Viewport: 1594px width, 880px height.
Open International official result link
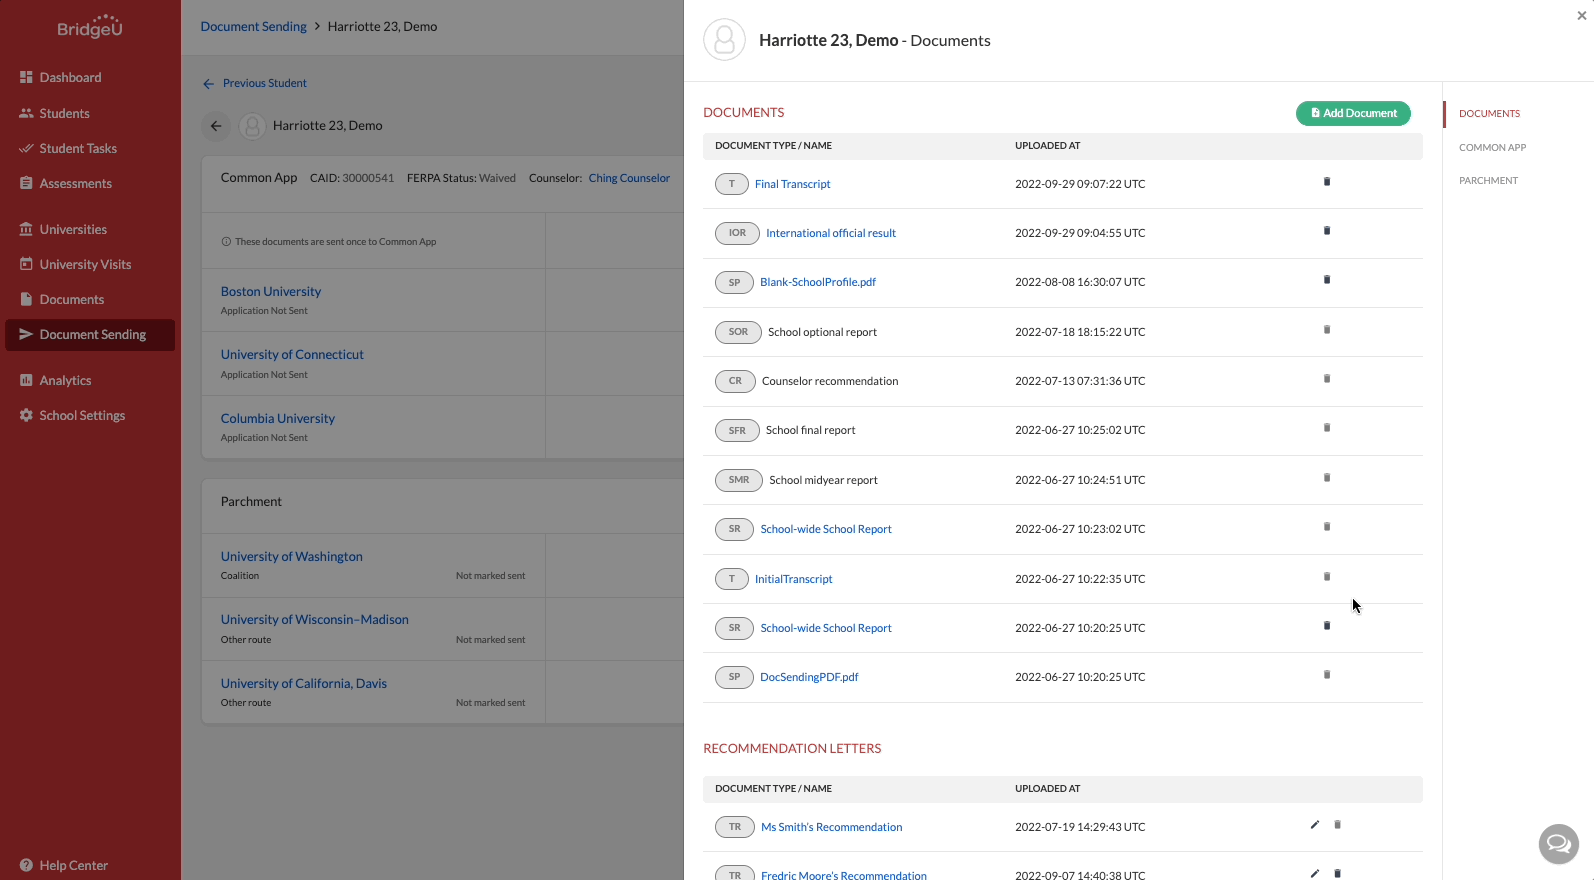(x=831, y=233)
